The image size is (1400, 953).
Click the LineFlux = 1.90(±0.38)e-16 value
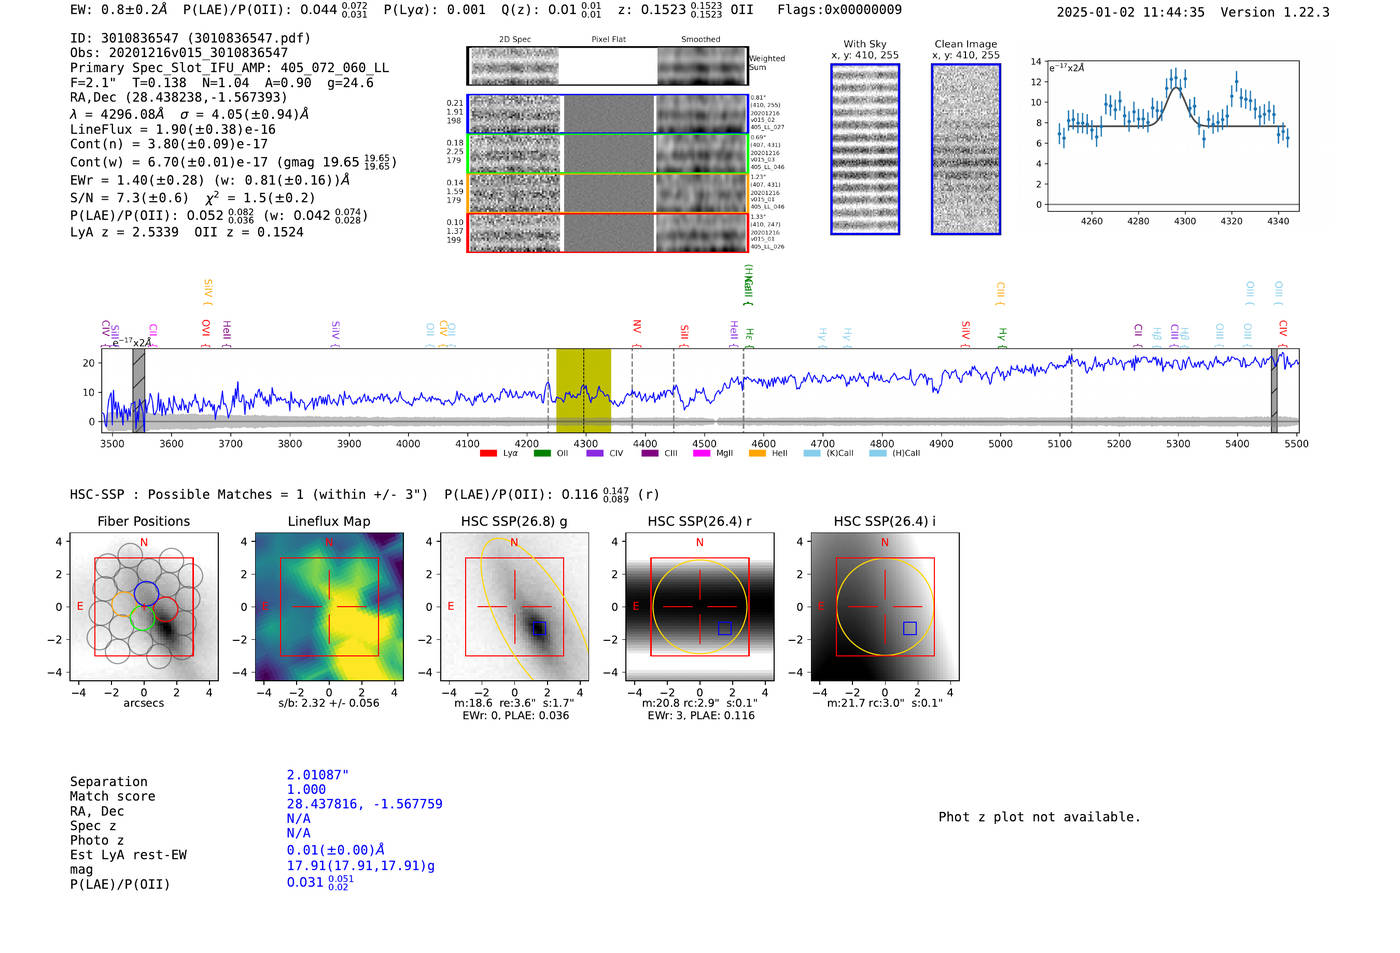173,129
